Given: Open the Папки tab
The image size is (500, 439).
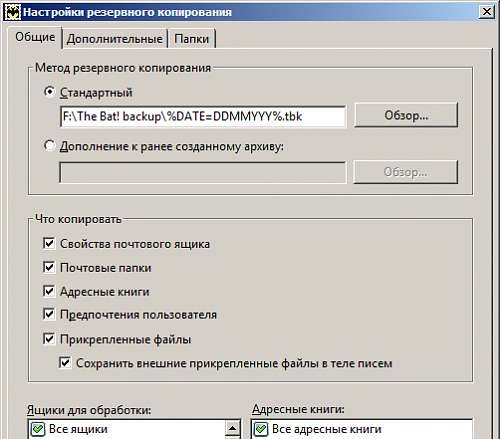Looking at the screenshot, I should click(x=192, y=39).
